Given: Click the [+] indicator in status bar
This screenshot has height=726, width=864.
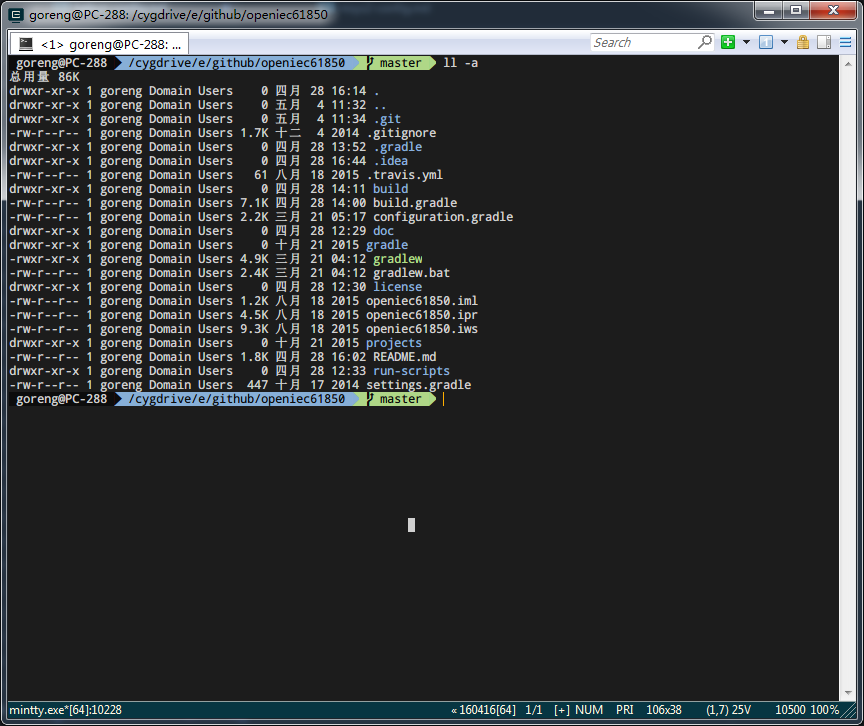Looking at the screenshot, I should pyautogui.click(x=561, y=709).
